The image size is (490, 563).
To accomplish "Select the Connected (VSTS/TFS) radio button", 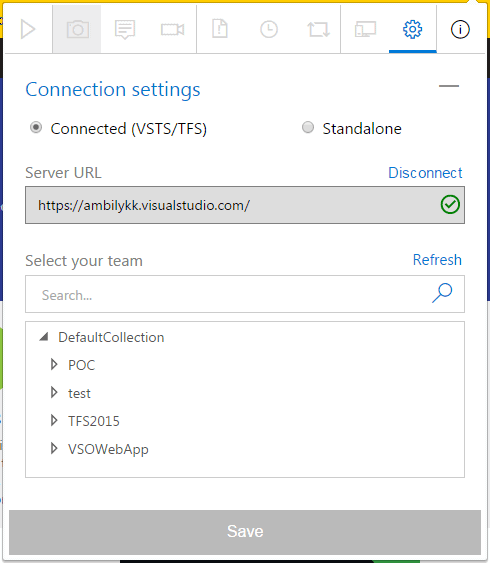I will pyautogui.click(x=36, y=127).
